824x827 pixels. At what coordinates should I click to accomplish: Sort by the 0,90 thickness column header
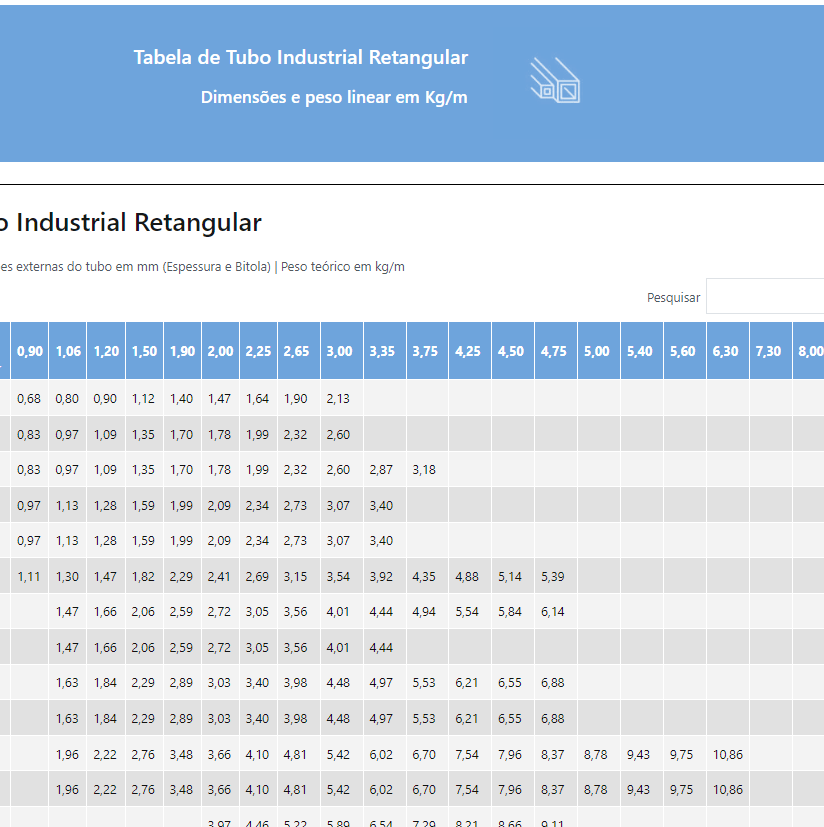coord(30,351)
